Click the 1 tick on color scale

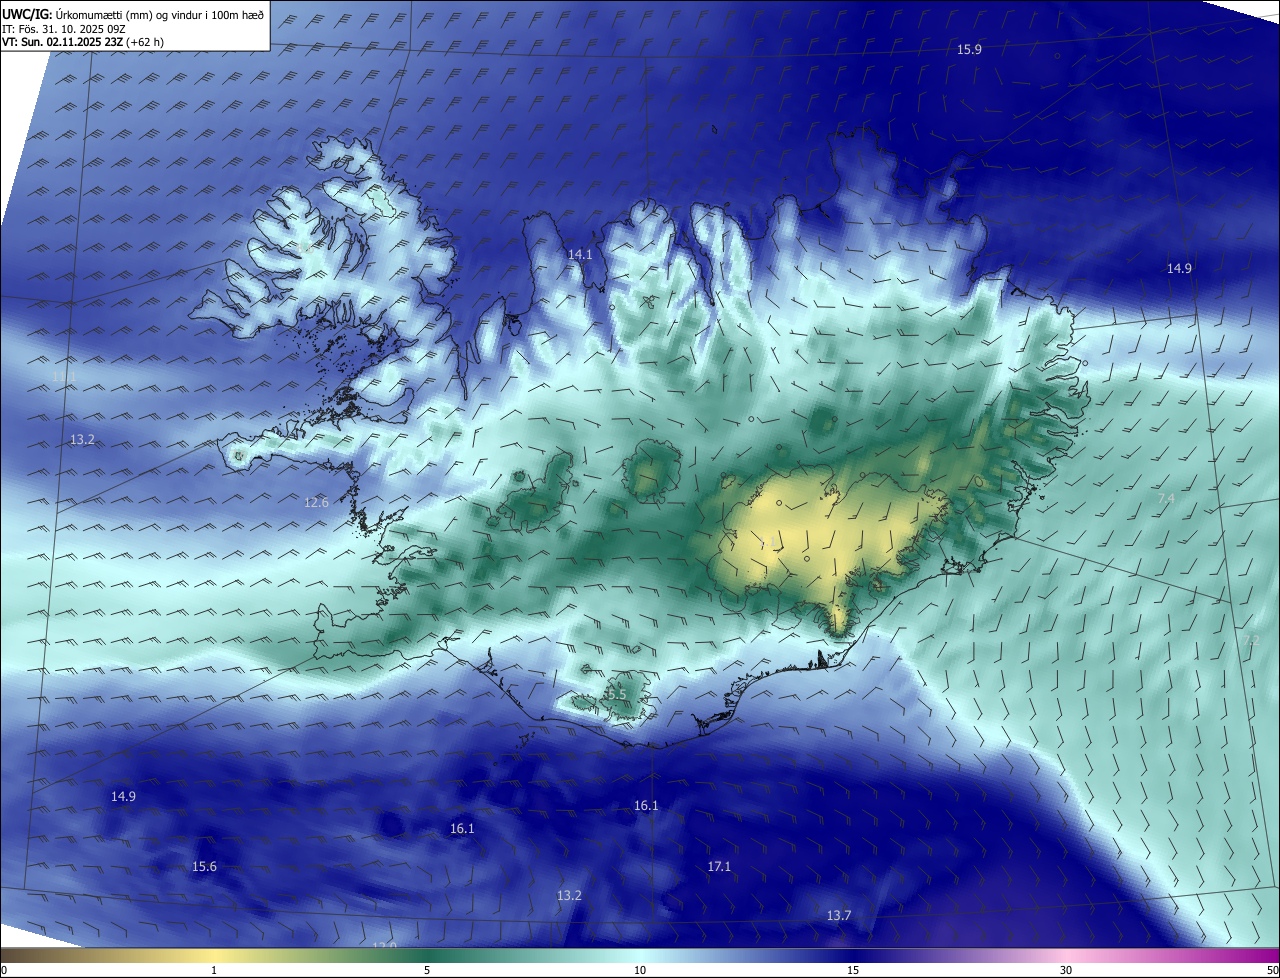(x=214, y=970)
